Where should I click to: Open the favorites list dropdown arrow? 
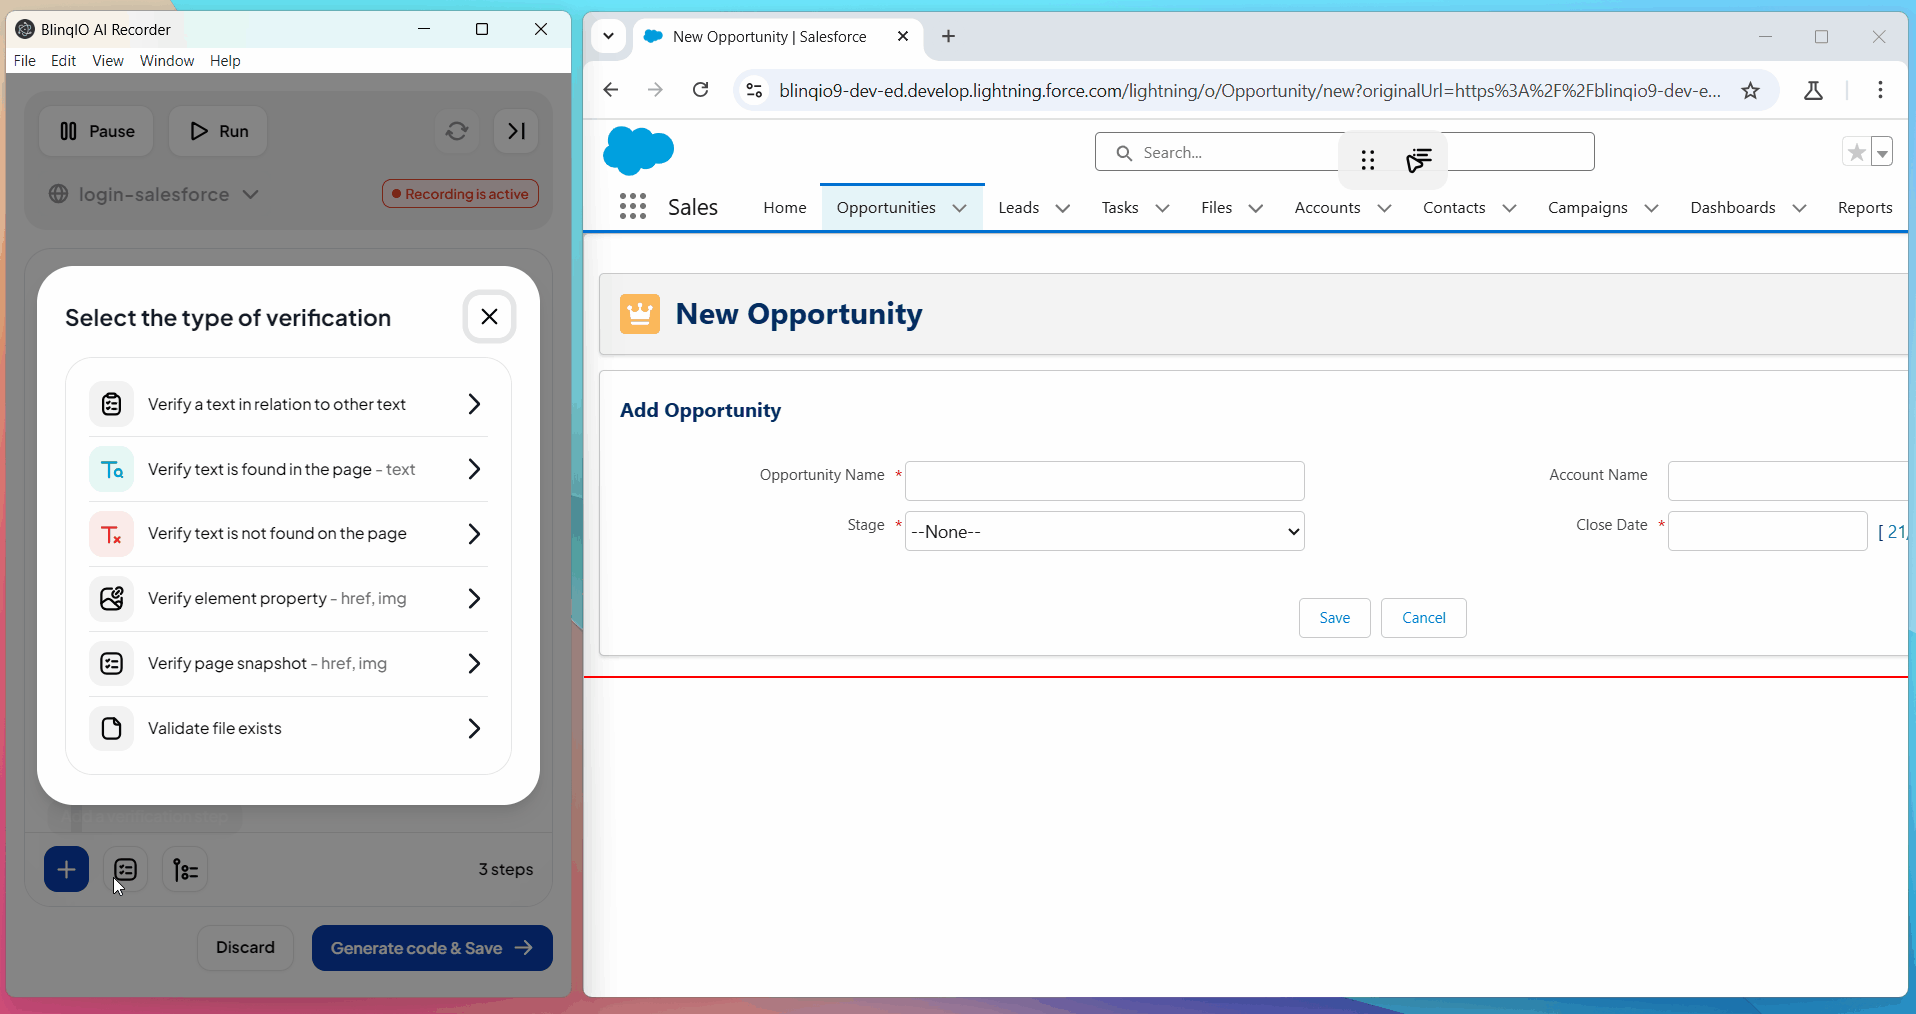(1882, 153)
